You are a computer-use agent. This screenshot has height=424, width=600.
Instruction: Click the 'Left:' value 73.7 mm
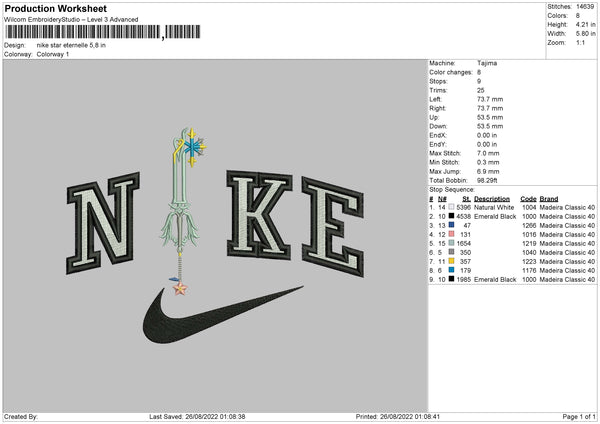coord(490,99)
